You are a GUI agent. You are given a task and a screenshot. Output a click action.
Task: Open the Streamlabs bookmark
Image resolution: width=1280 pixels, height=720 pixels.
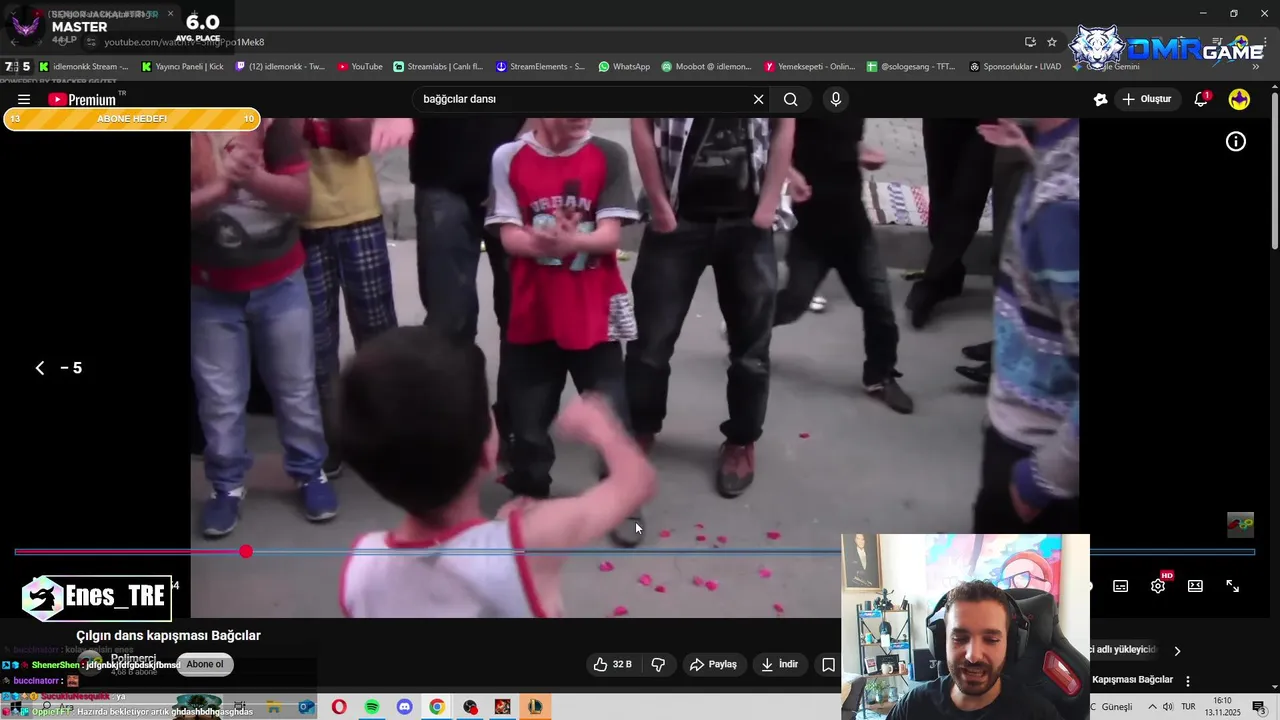pyautogui.click(x=438, y=67)
